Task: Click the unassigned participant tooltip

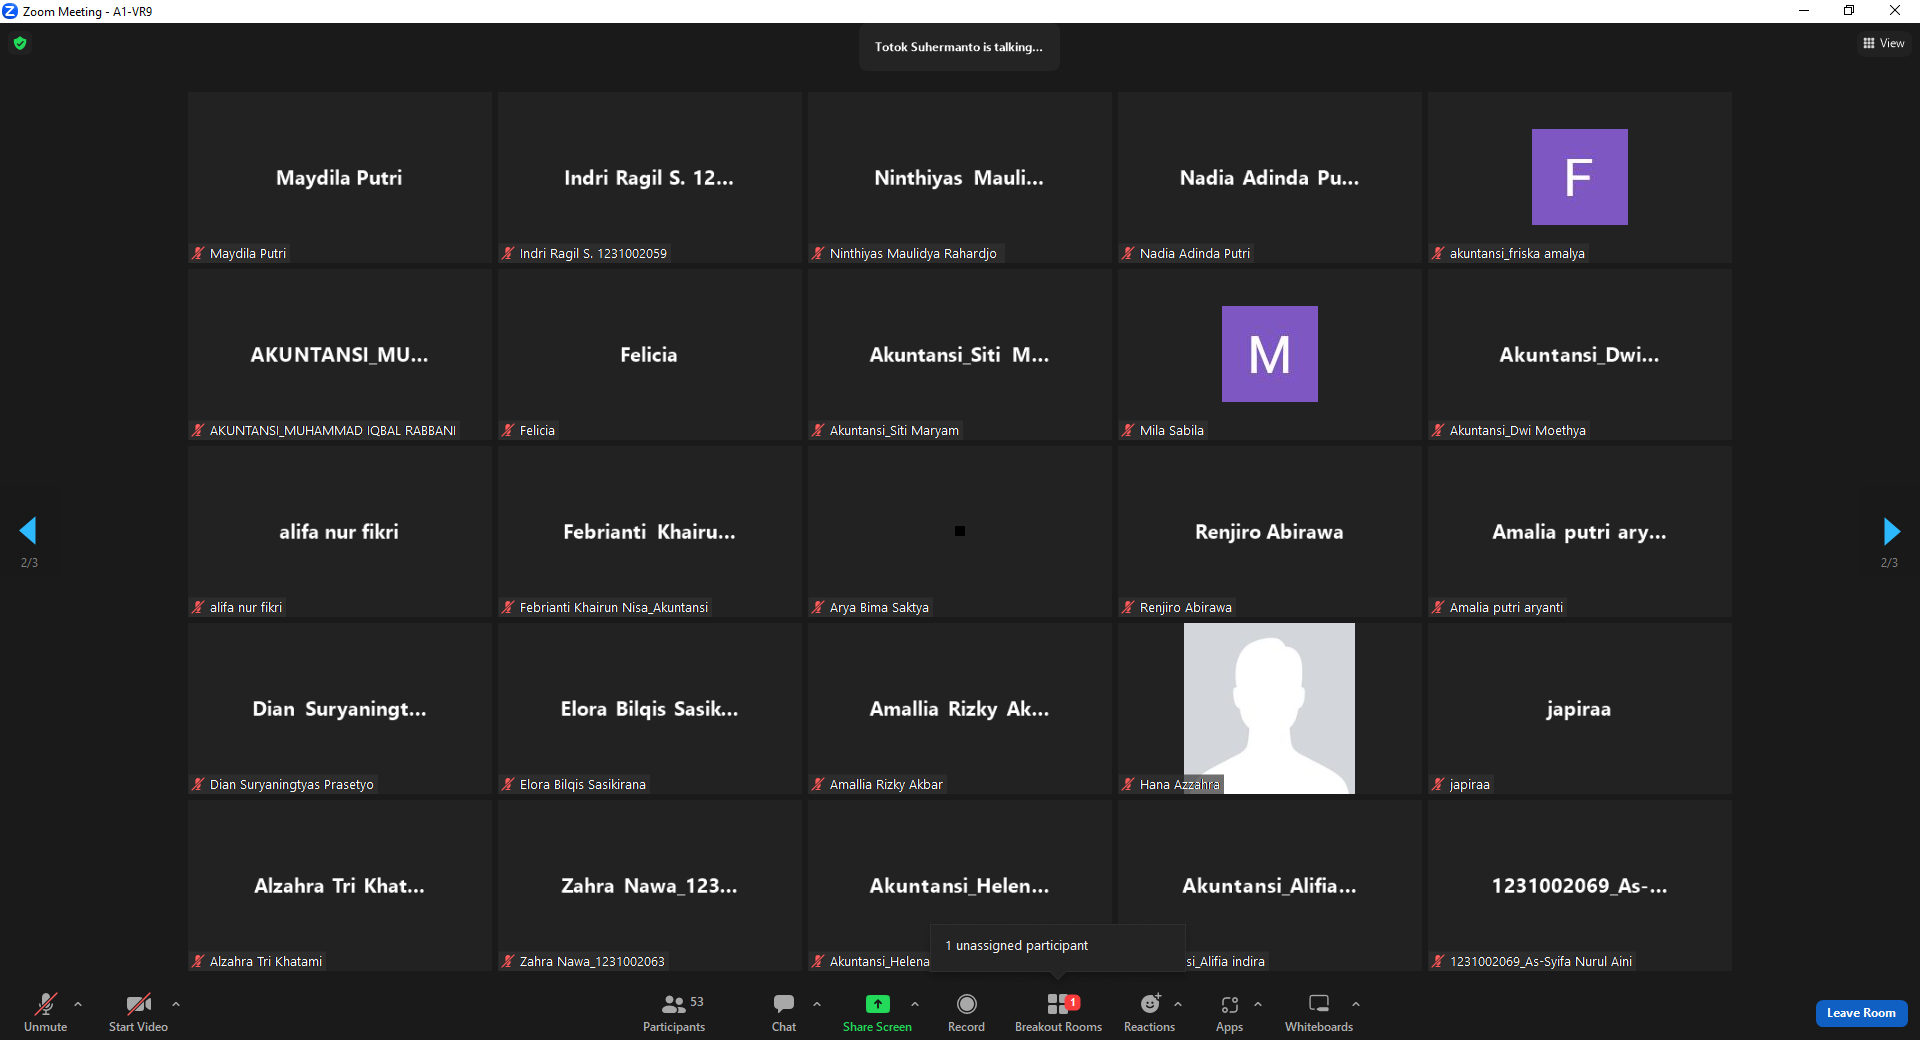Action: click(1058, 946)
